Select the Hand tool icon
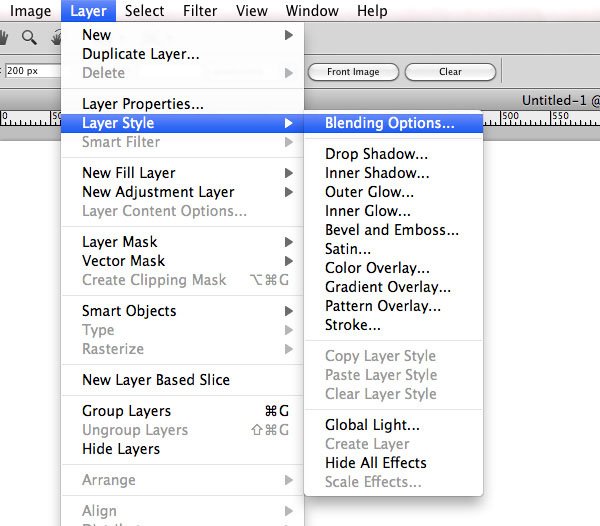 pos(4,38)
